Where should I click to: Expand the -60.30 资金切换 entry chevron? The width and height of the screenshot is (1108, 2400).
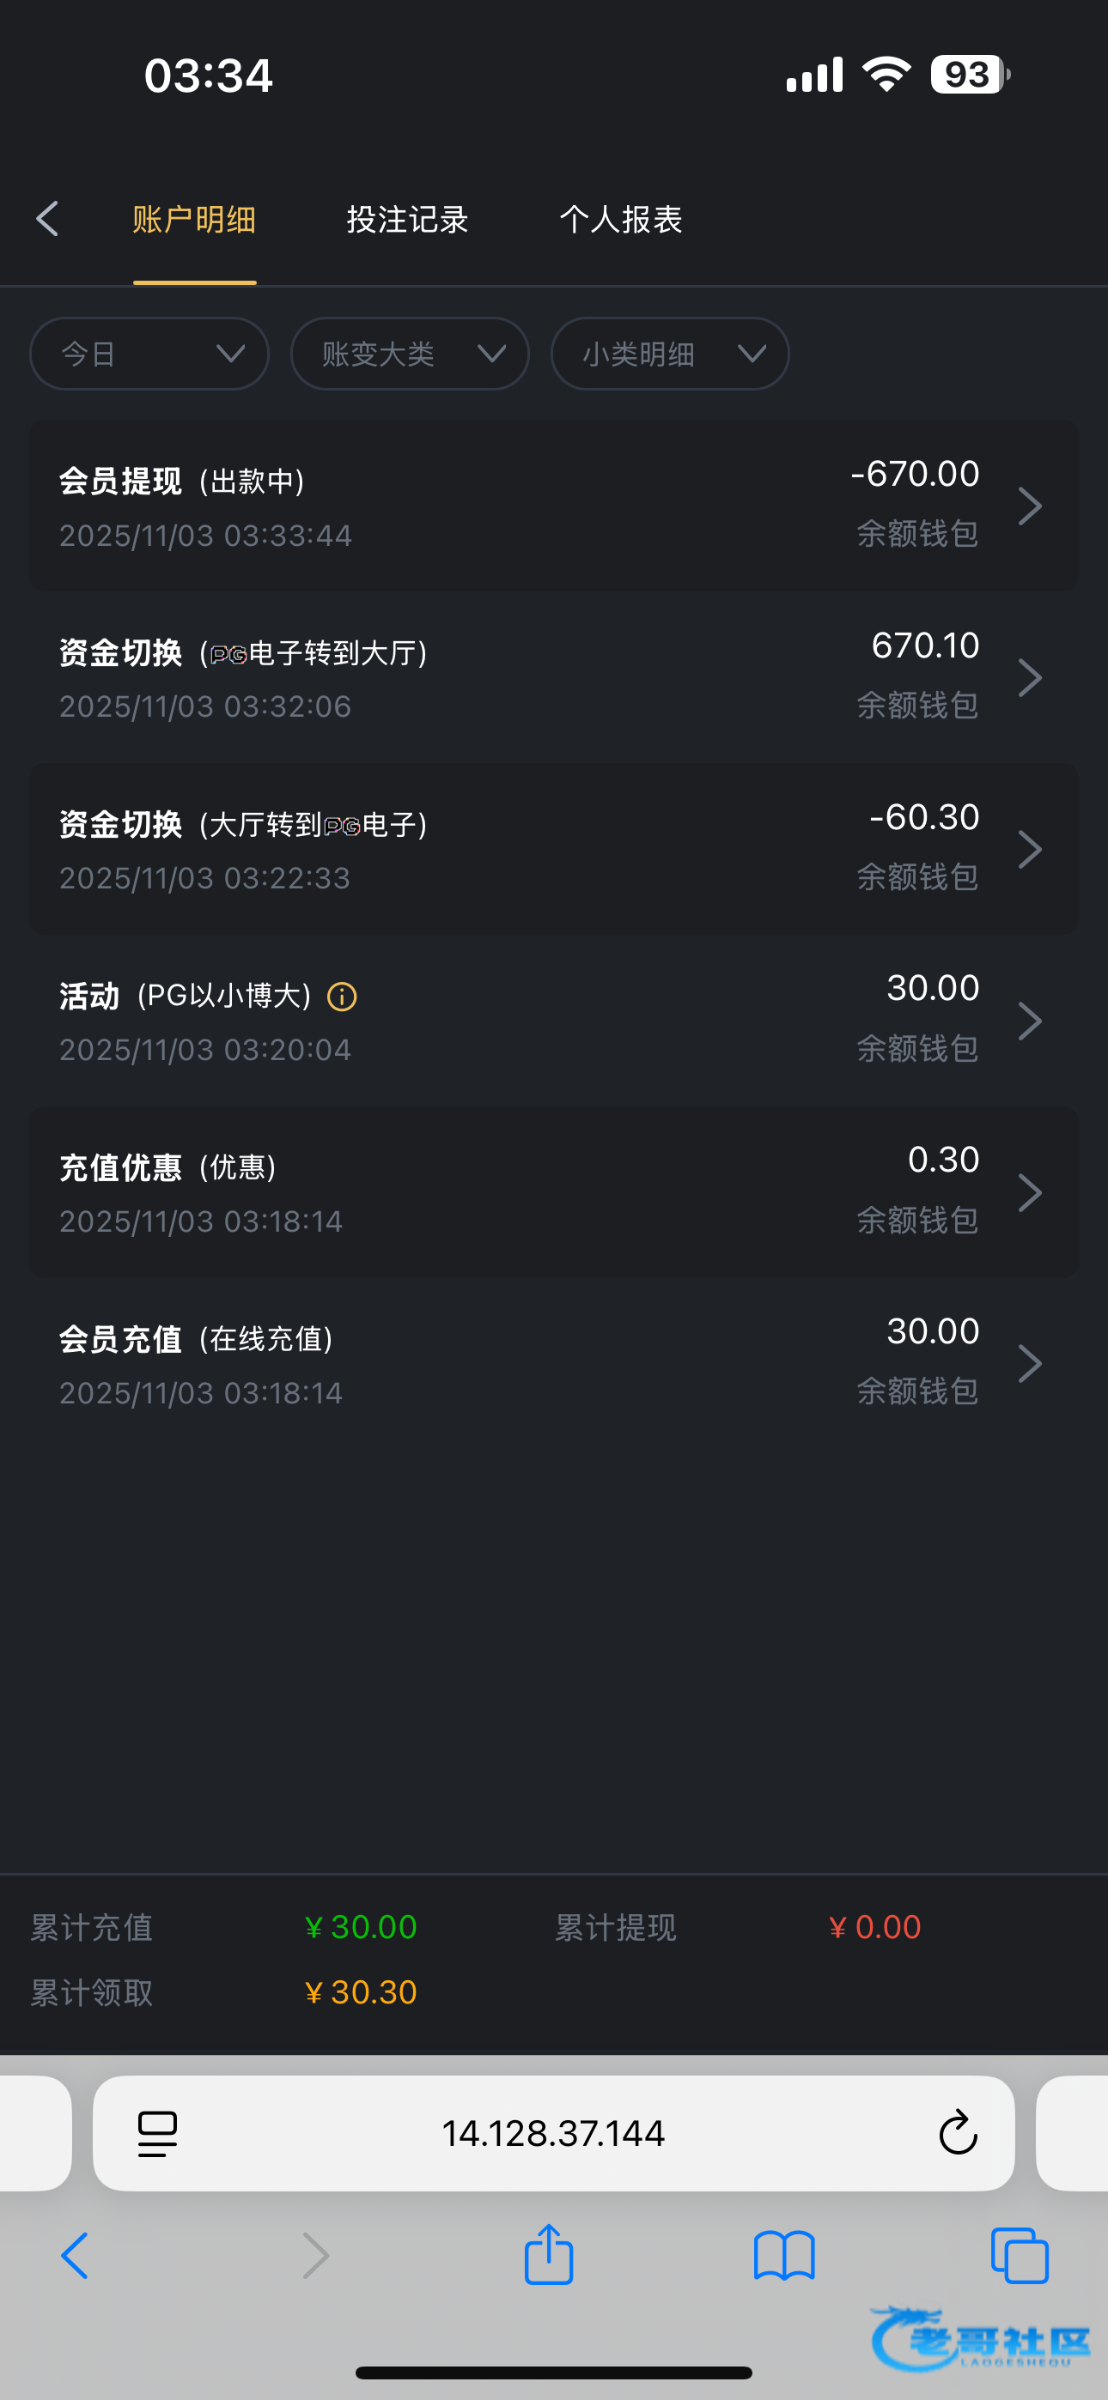[1030, 850]
